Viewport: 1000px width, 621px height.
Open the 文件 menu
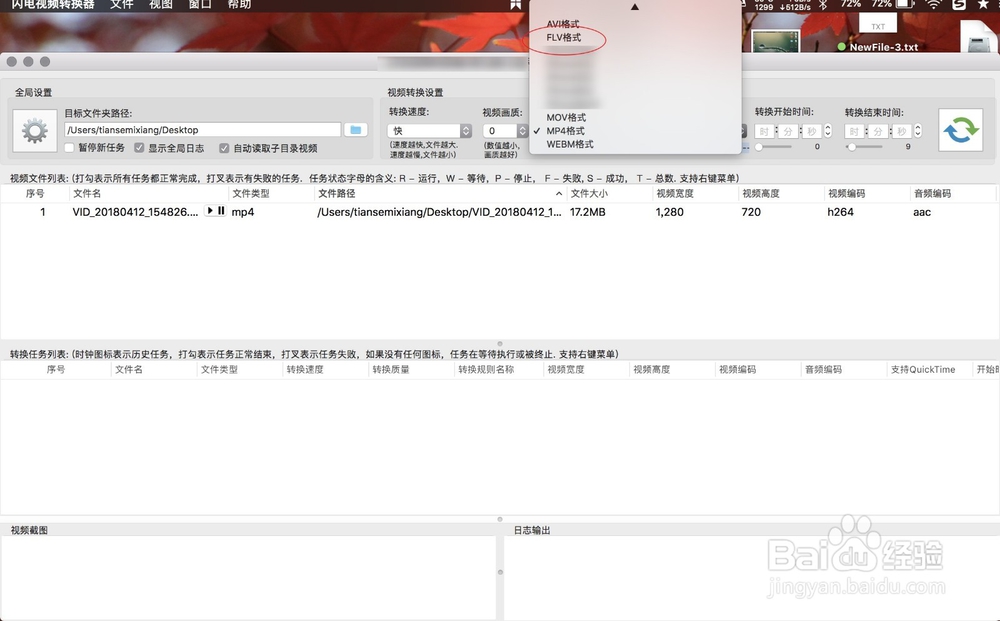(122, 5)
